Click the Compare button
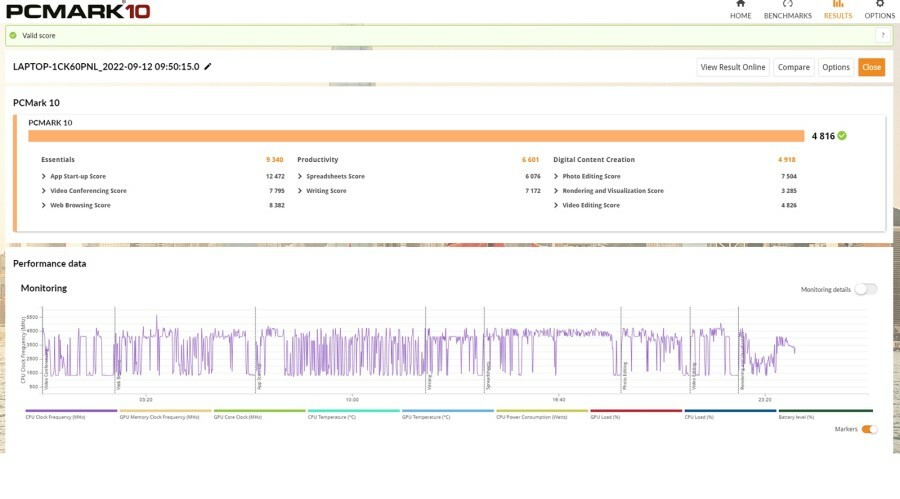The height and width of the screenshot is (499, 900). tap(793, 67)
